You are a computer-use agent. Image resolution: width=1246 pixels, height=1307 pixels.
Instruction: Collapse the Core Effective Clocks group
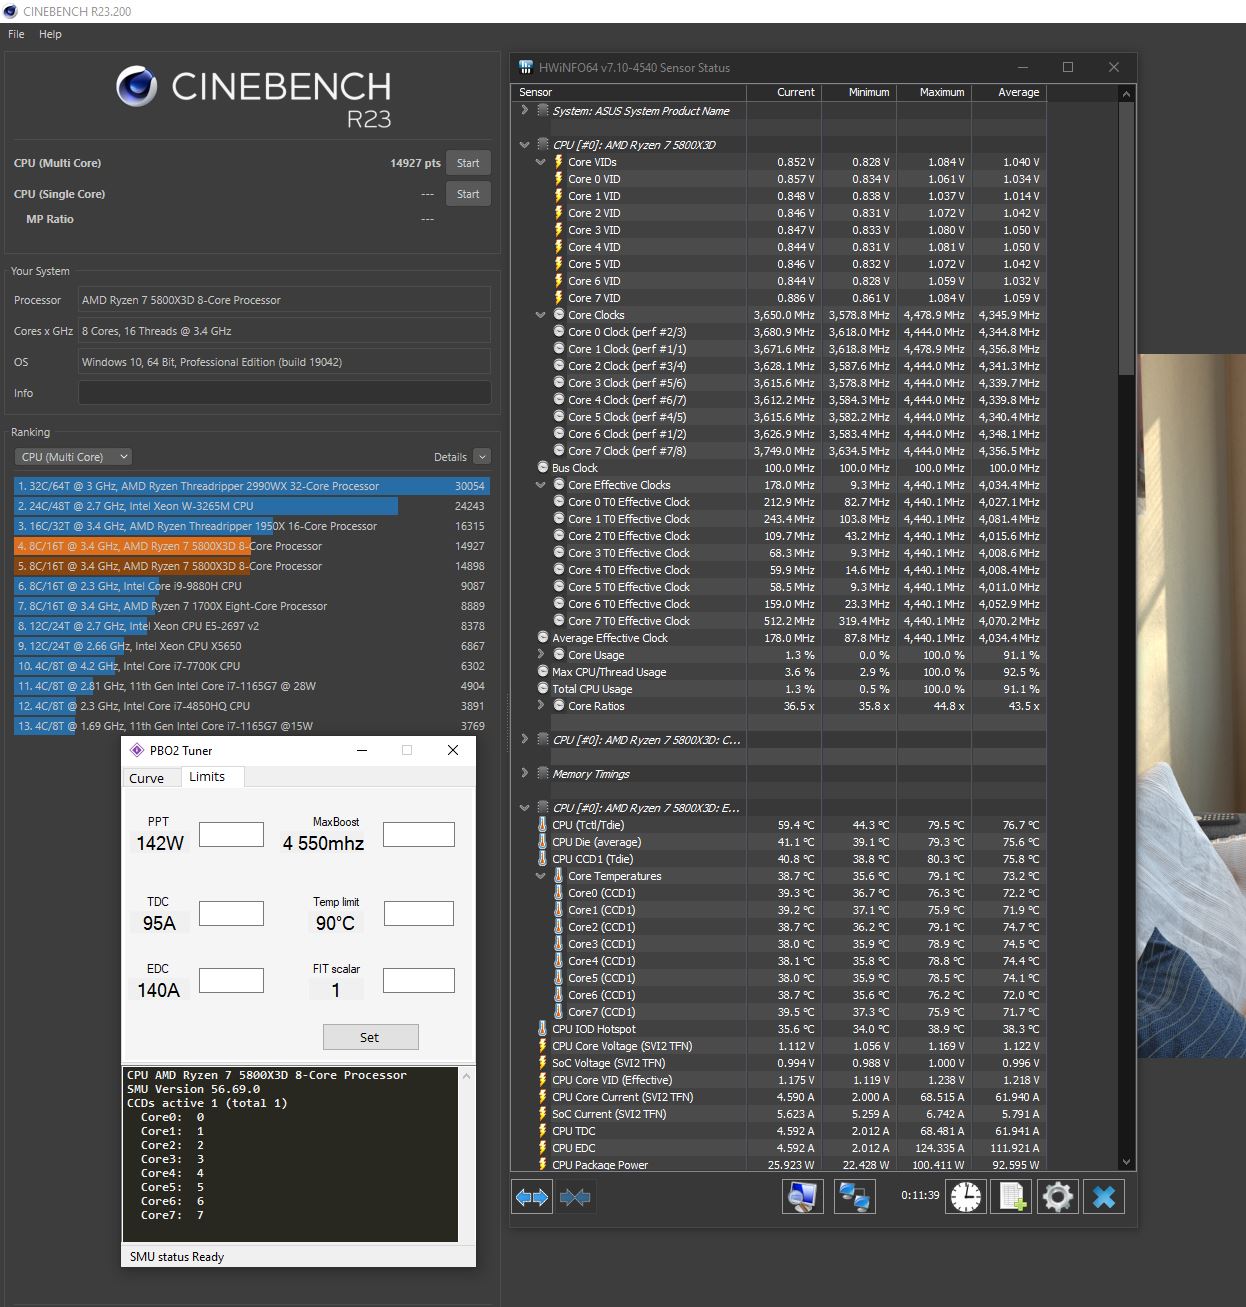coord(541,485)
